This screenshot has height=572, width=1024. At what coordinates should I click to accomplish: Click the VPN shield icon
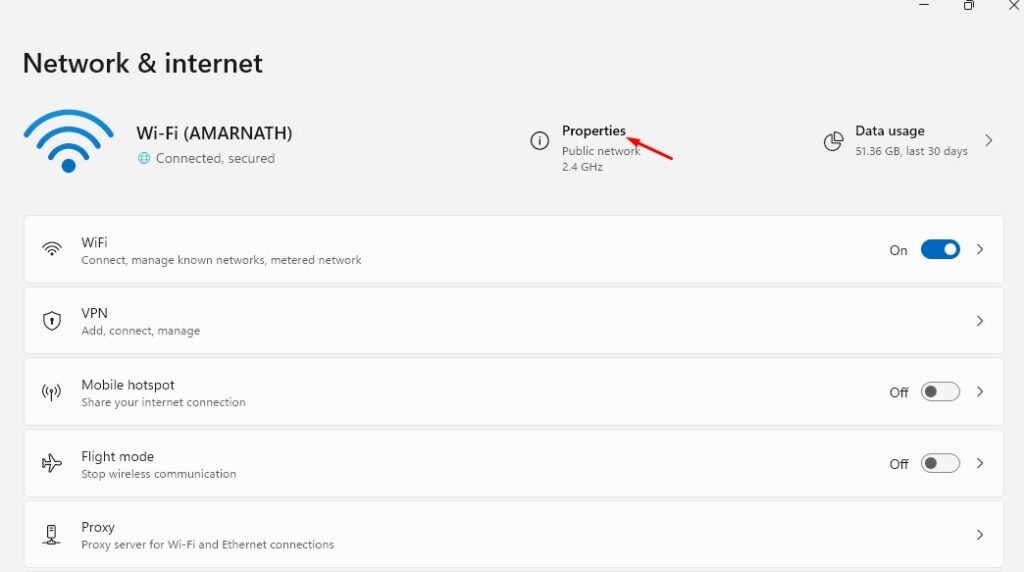tap(52, 321)
